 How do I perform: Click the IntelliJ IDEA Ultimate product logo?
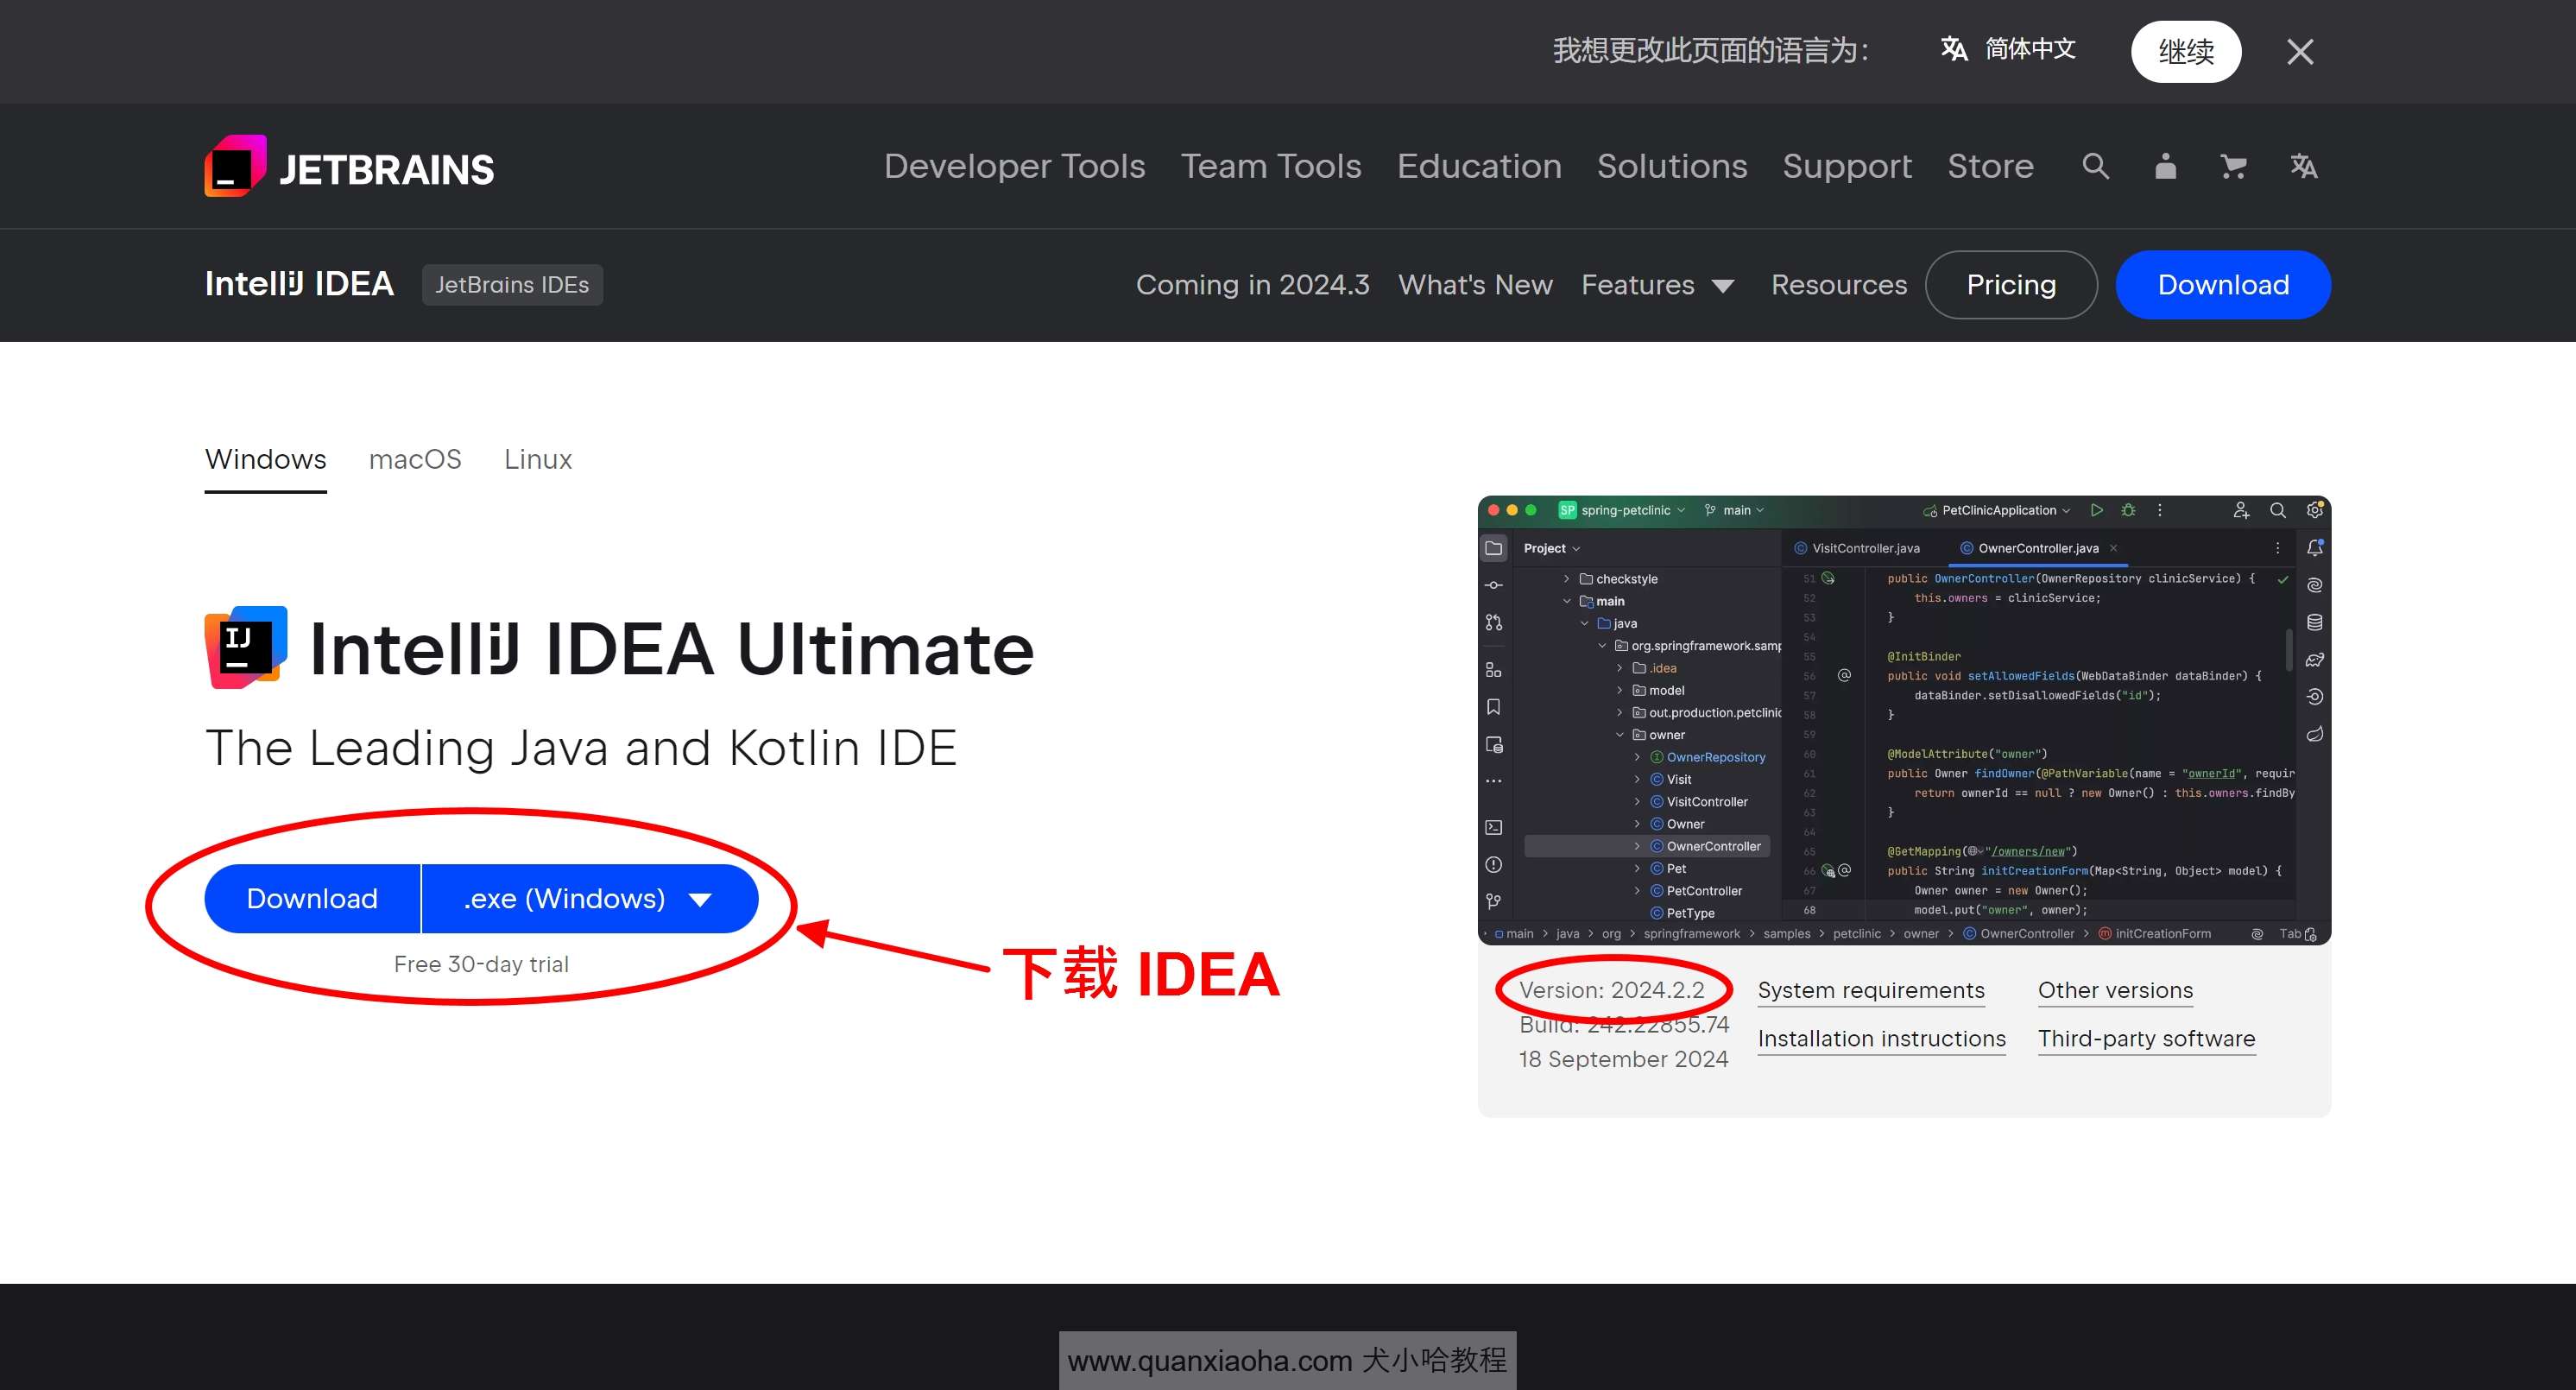coord(246,647)
